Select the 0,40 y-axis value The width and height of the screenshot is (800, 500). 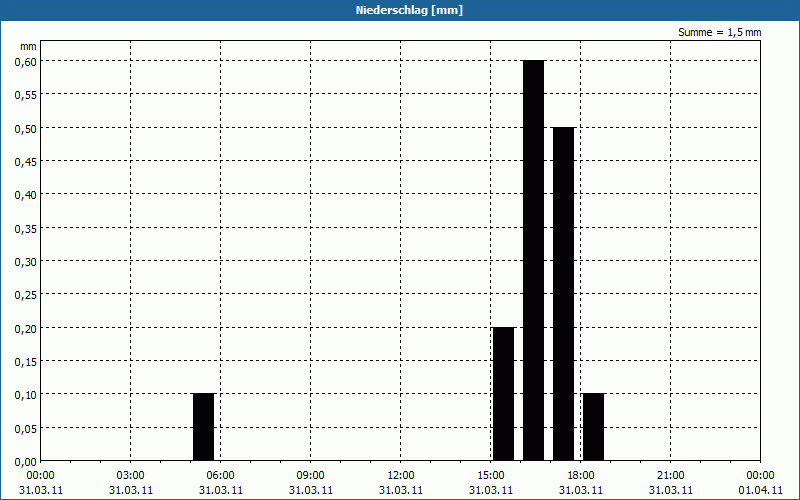coord(26,194)
